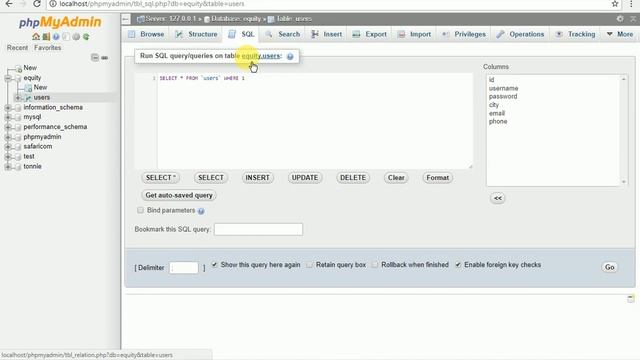Collapse the equity database tree node
The height and width of the screenshot is (360, 640).
8,78
